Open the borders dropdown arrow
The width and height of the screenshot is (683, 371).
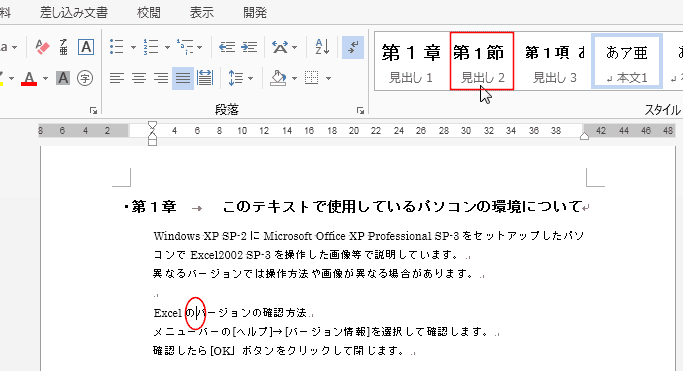[x=328, y=79]
